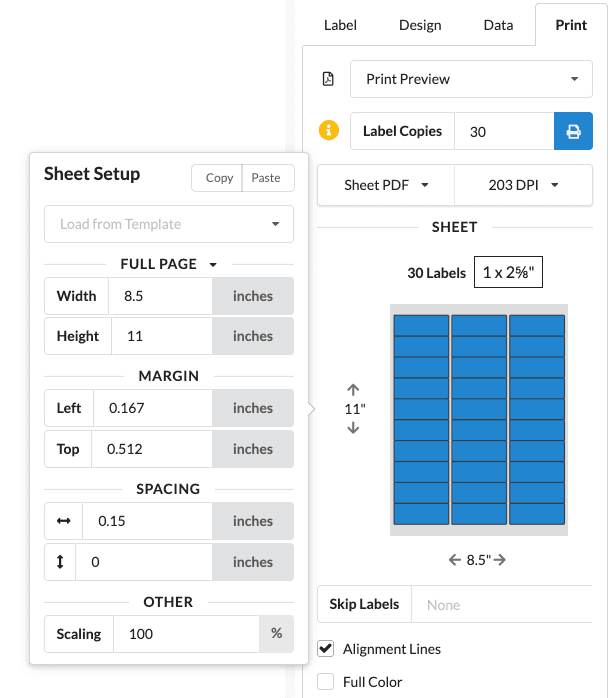
Task: Click the blue printer icon button
Action: pyautogui.click(x=573, y=131)
